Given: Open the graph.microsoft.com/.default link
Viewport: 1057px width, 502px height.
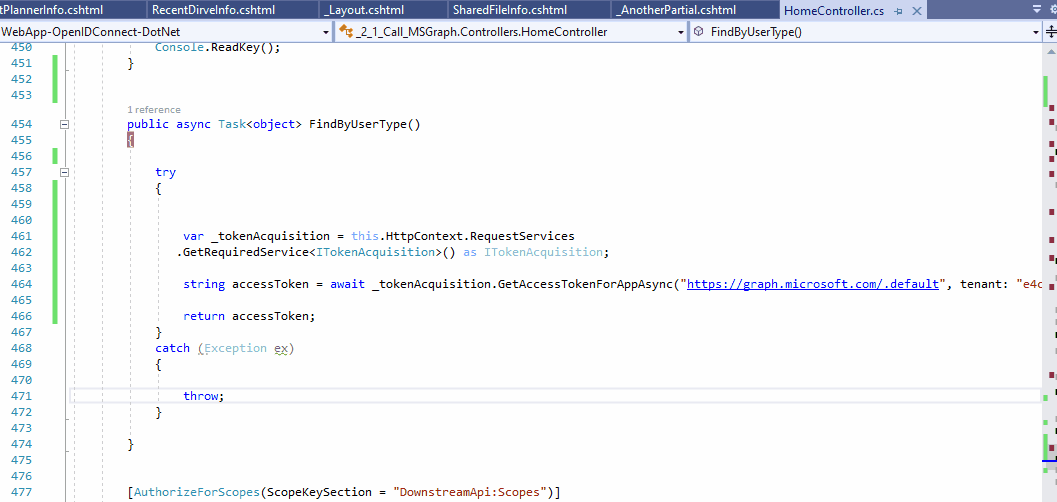Looking at the screenshot, I should click(813, 284).
